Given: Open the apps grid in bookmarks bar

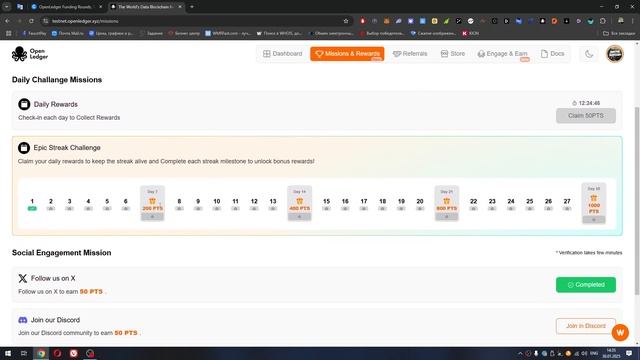Looking at the screenshot, I should 8,33.
